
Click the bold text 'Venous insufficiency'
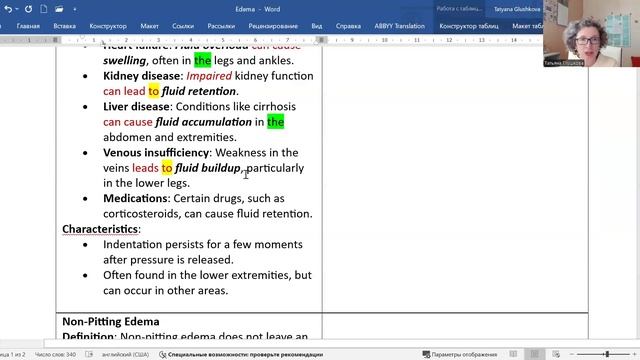[156, 153]
